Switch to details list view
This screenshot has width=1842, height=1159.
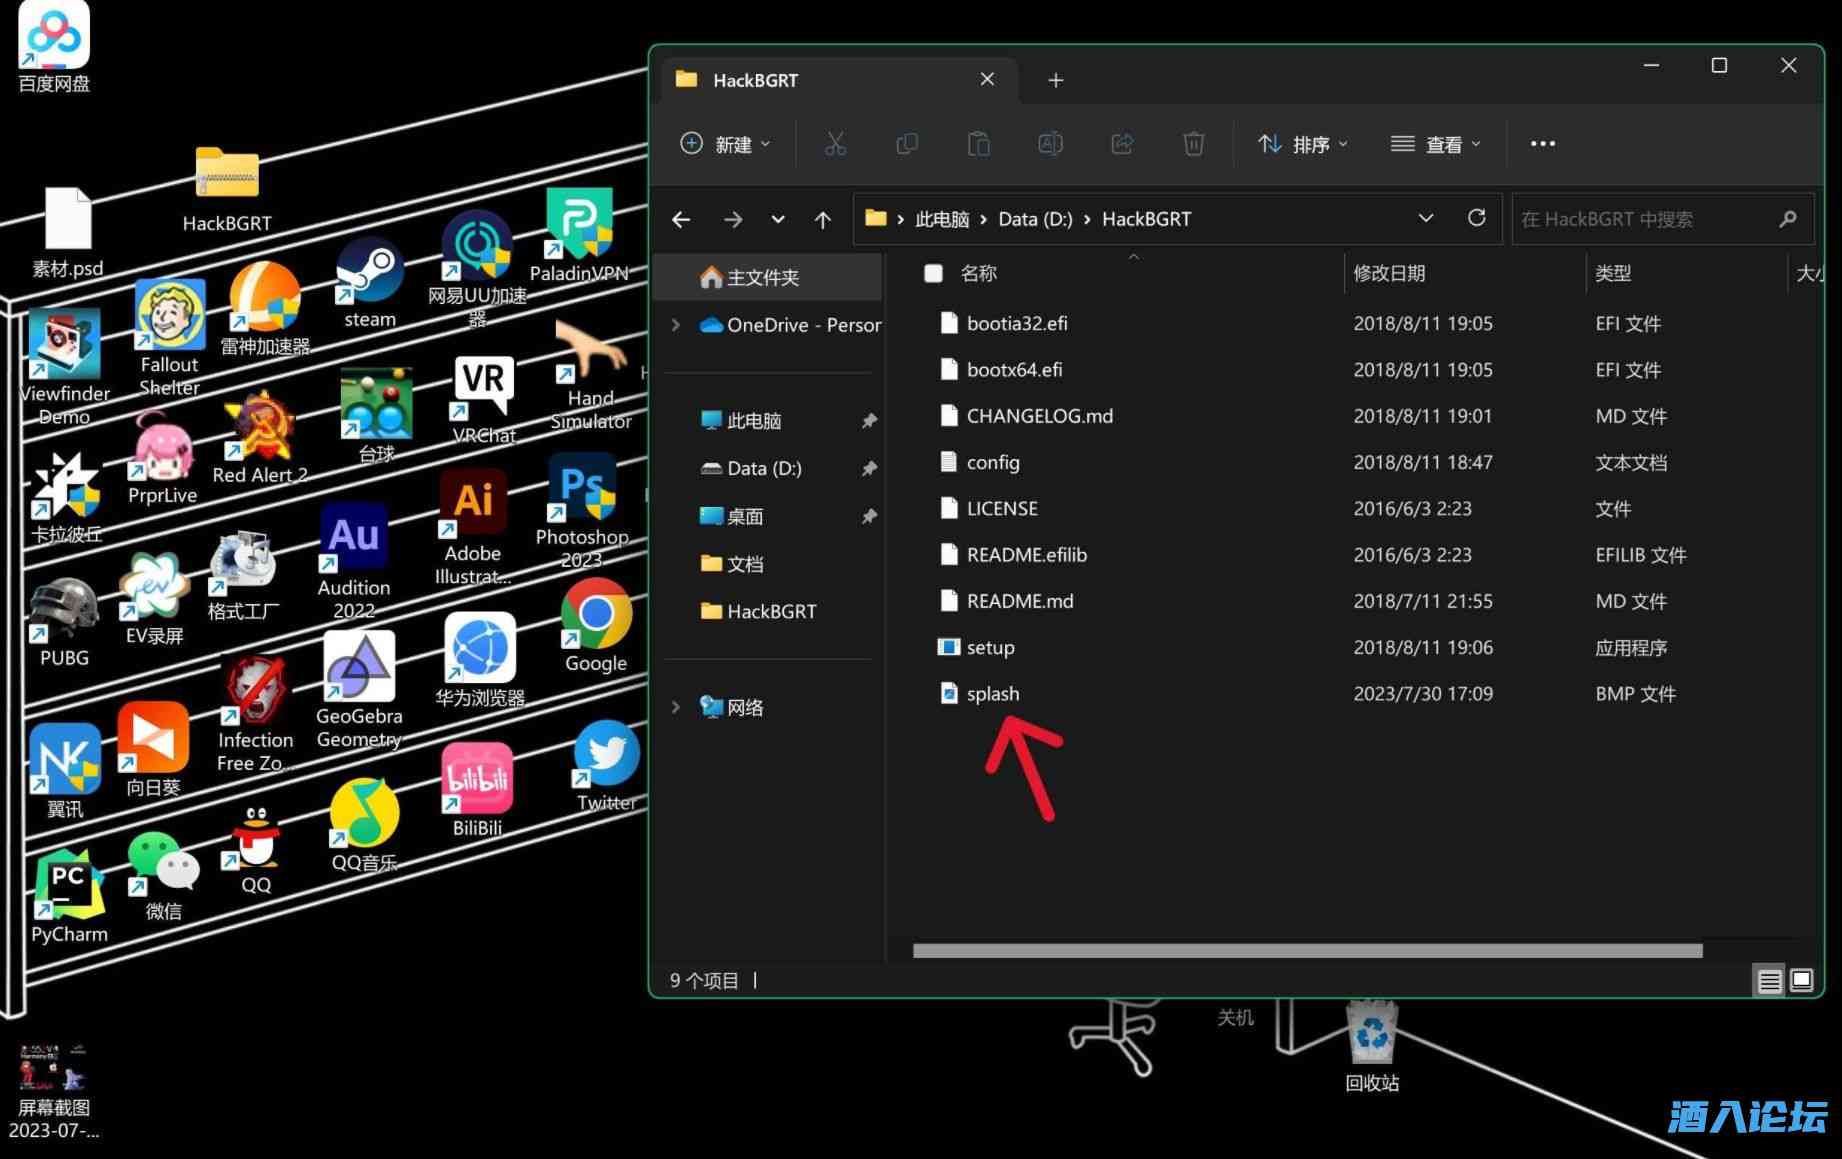(1769, 980)
